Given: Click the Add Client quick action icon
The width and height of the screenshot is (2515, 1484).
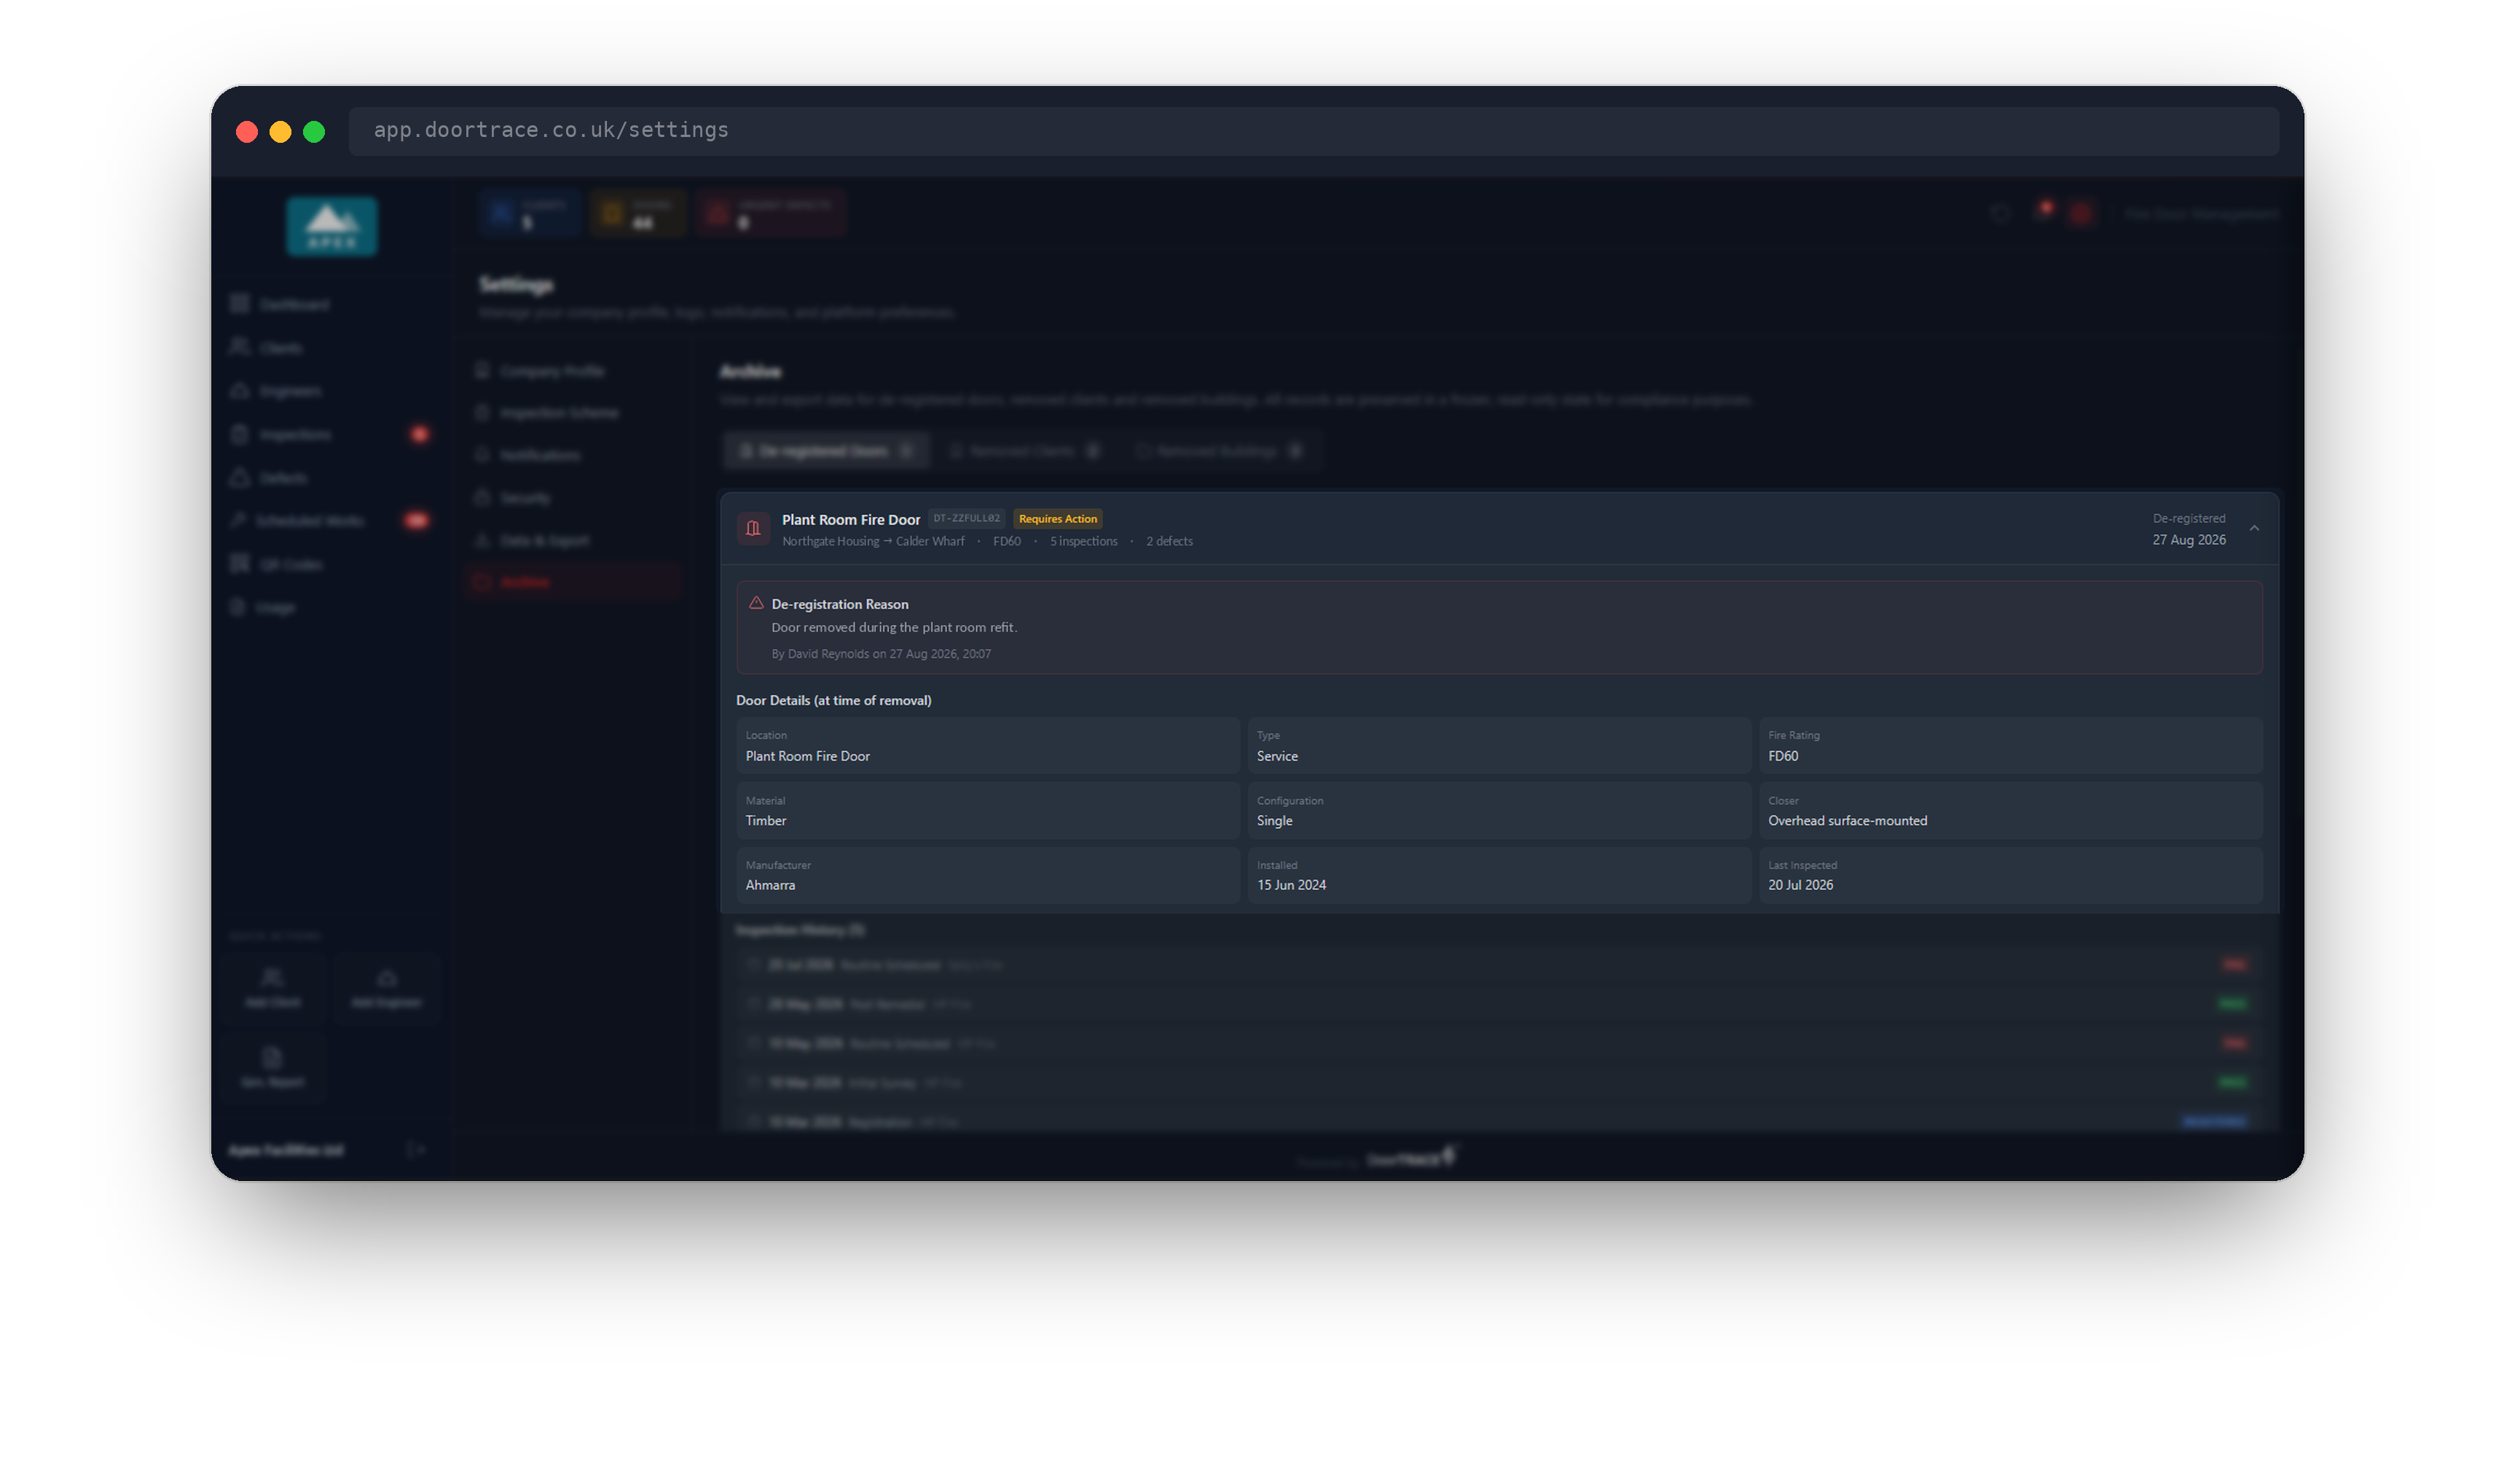Looking at the screenshot, I should point(273,978).
